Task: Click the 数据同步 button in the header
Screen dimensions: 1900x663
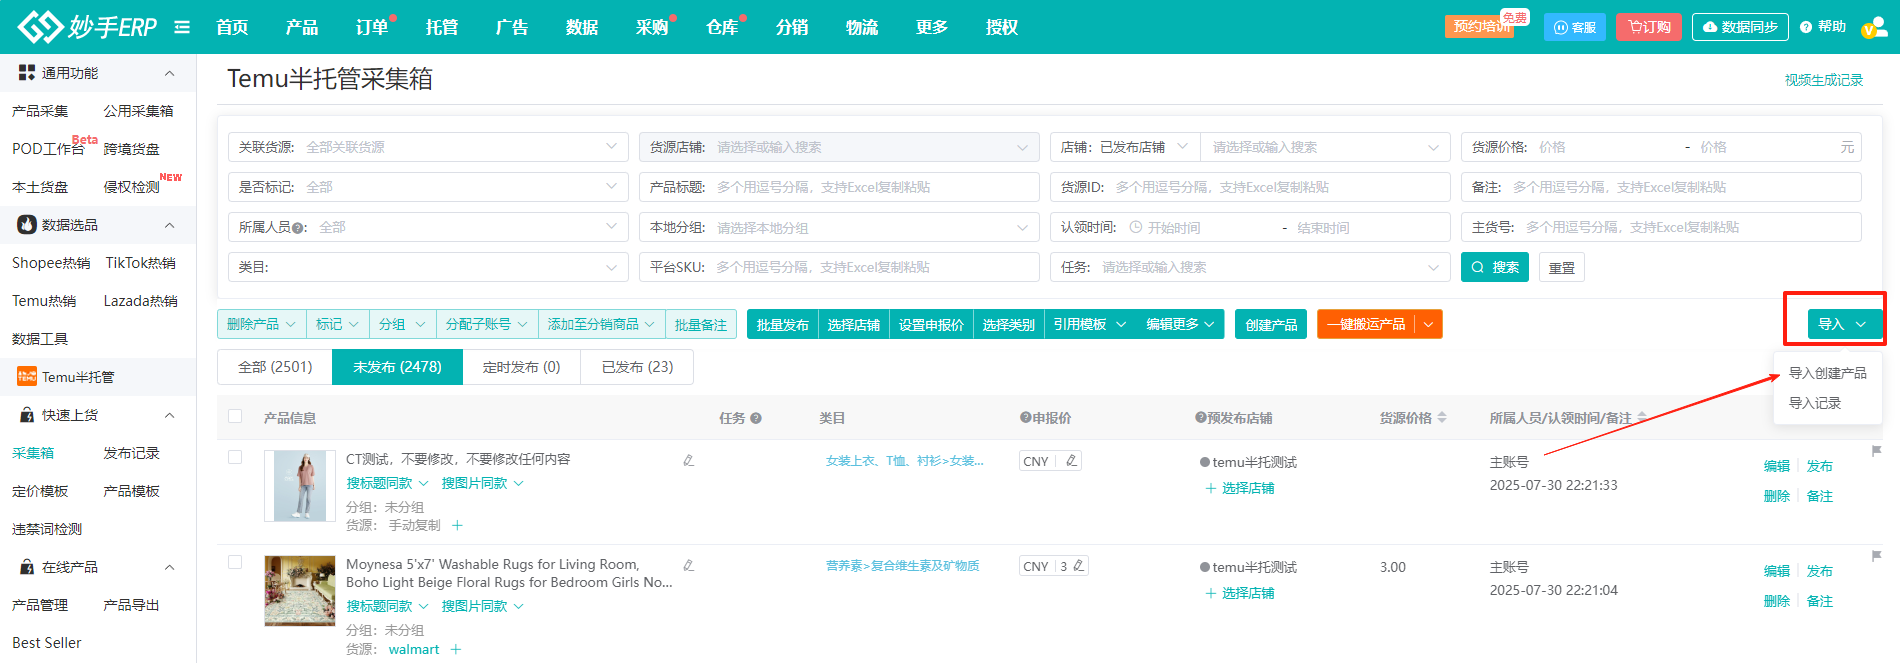Action: [x=1740, y=27]
